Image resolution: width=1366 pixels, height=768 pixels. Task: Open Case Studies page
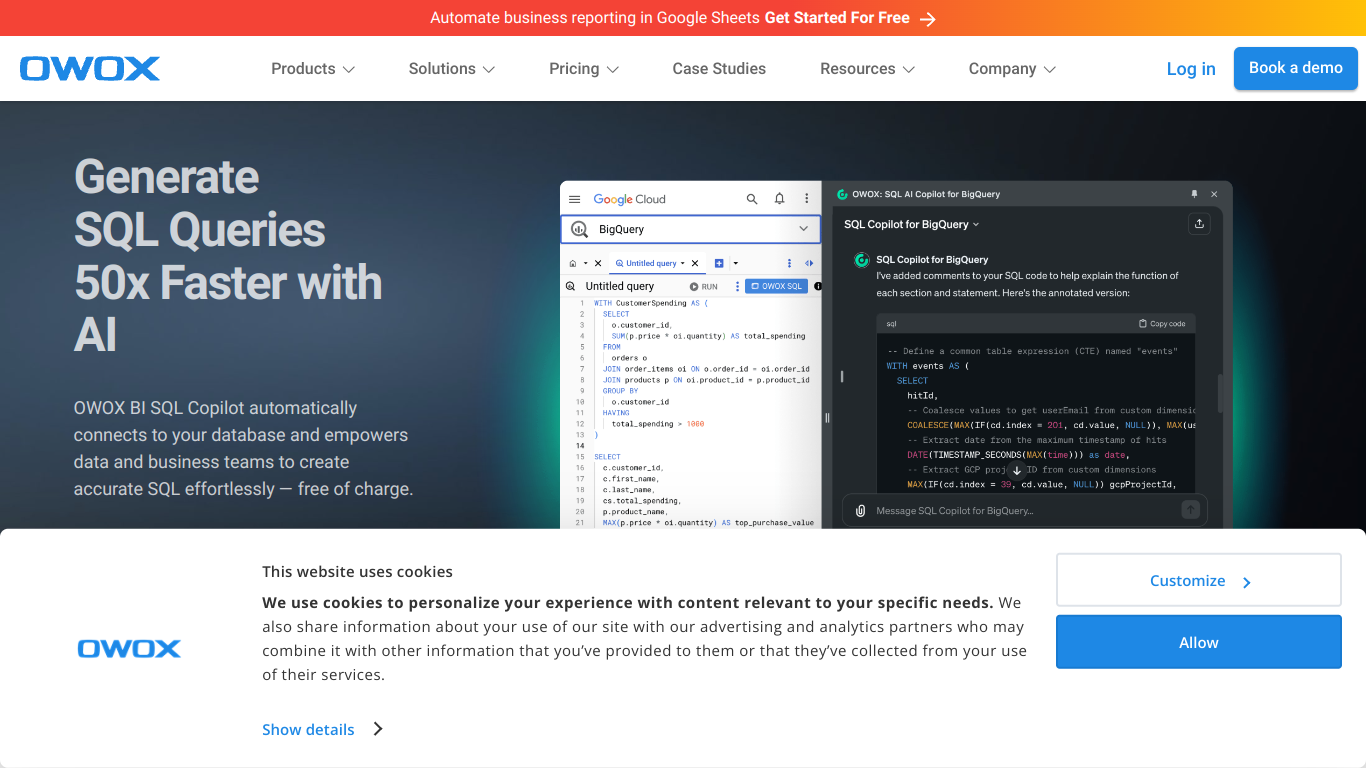click(x=719, y=69)
